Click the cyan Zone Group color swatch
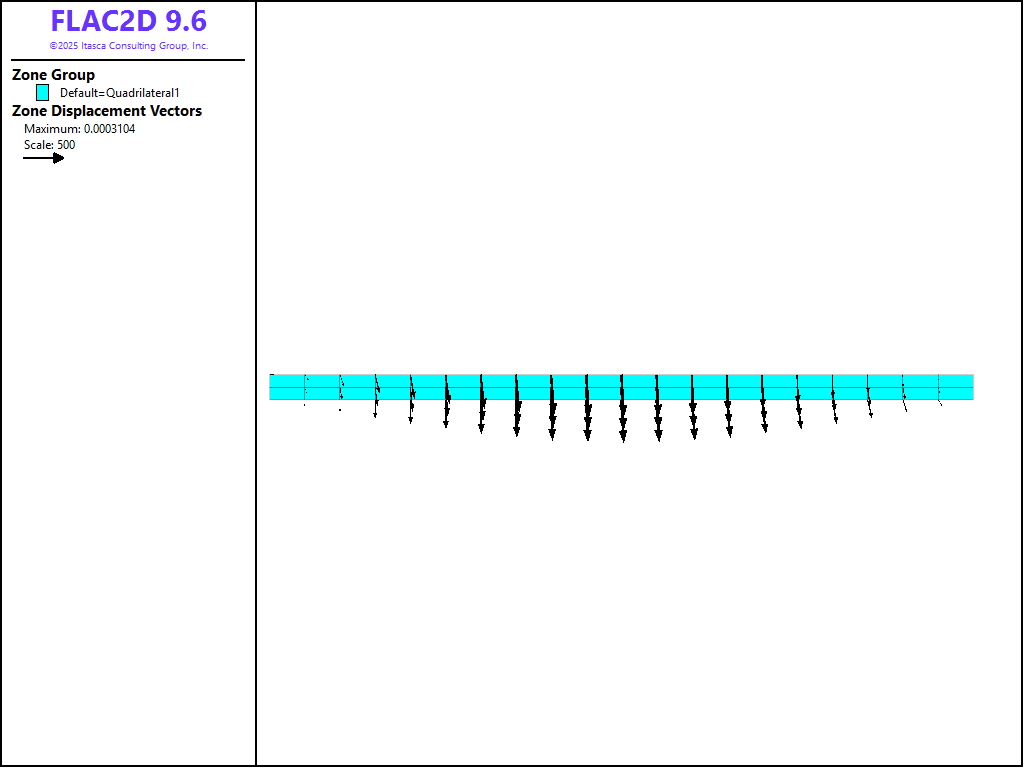 (42, 92)
